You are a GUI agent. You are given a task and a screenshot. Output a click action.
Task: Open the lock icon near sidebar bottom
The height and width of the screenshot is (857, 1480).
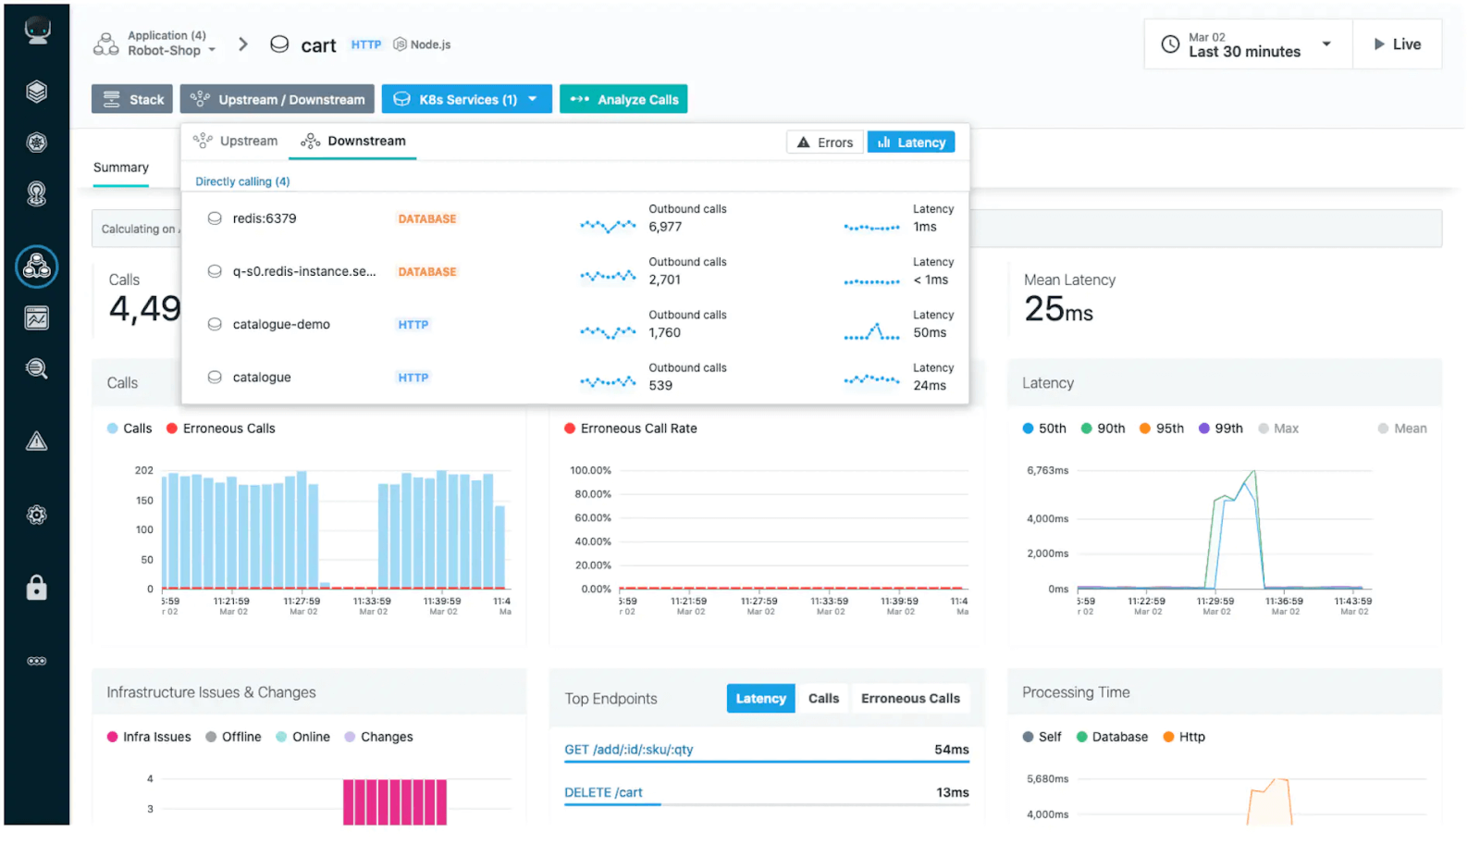[x=36, y=588]
